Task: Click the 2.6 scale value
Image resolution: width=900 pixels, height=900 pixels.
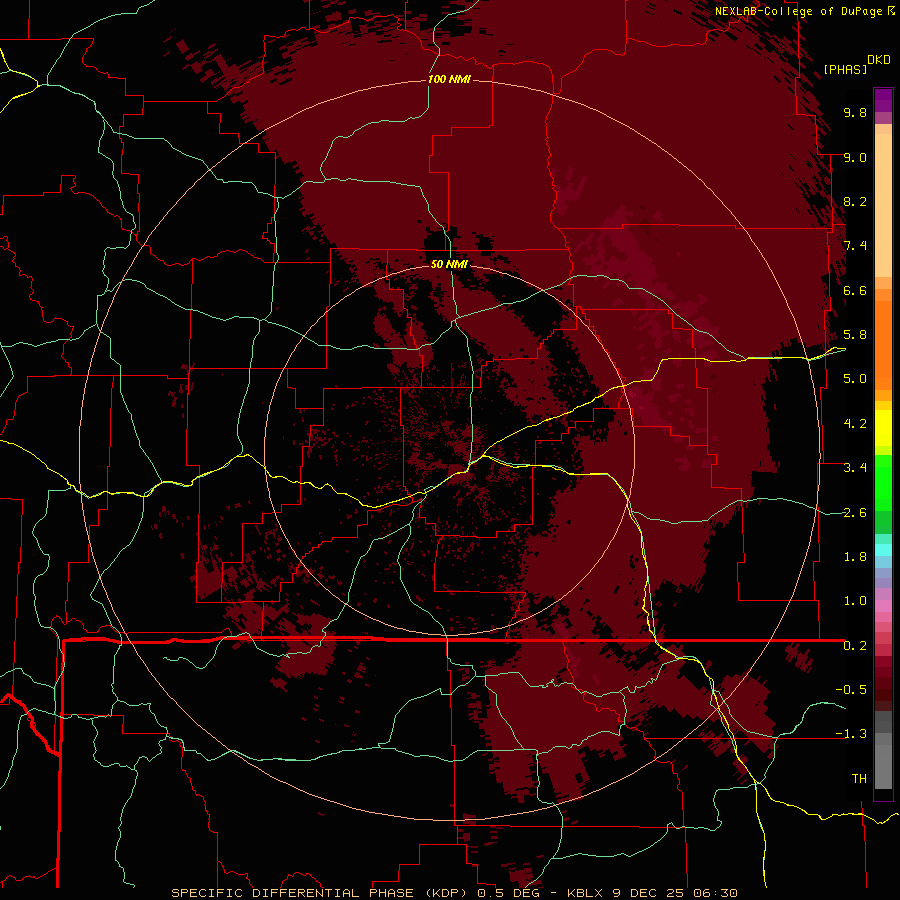Action: pyautogui.click(x=855, y=513)
